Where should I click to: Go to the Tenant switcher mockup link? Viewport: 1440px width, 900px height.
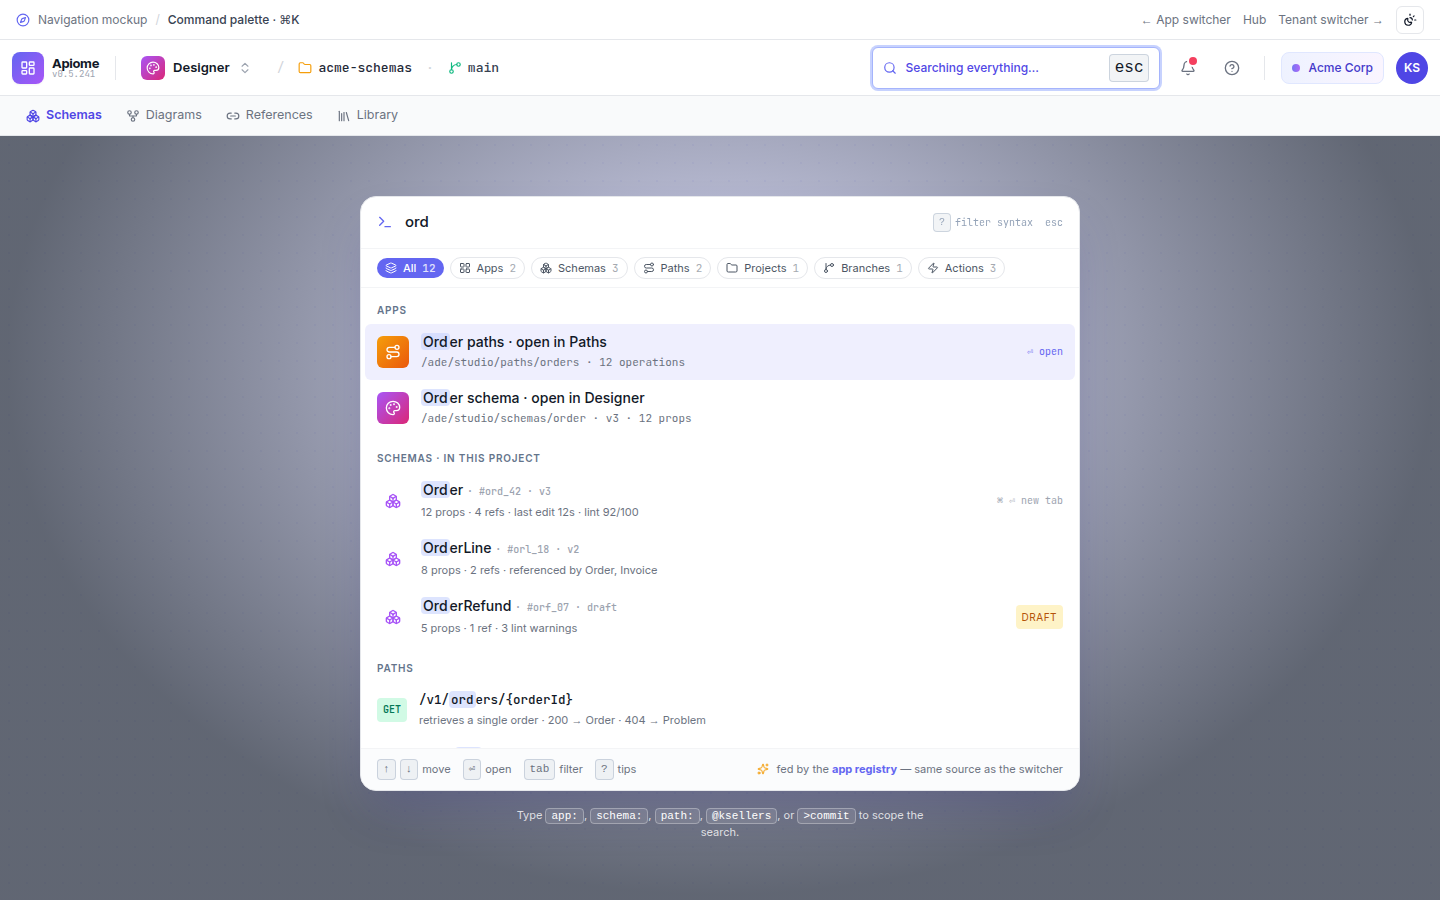click(1330, 20)
